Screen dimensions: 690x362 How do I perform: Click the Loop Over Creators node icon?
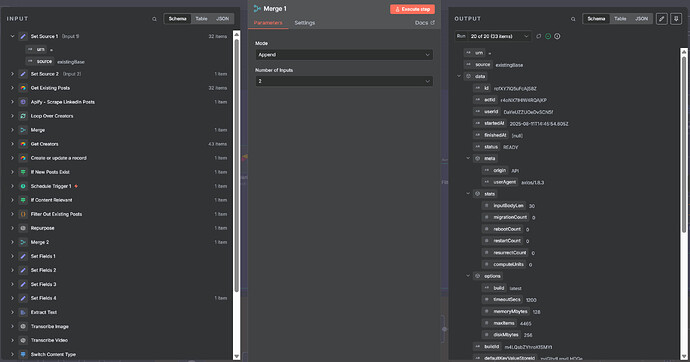point(23,116)
